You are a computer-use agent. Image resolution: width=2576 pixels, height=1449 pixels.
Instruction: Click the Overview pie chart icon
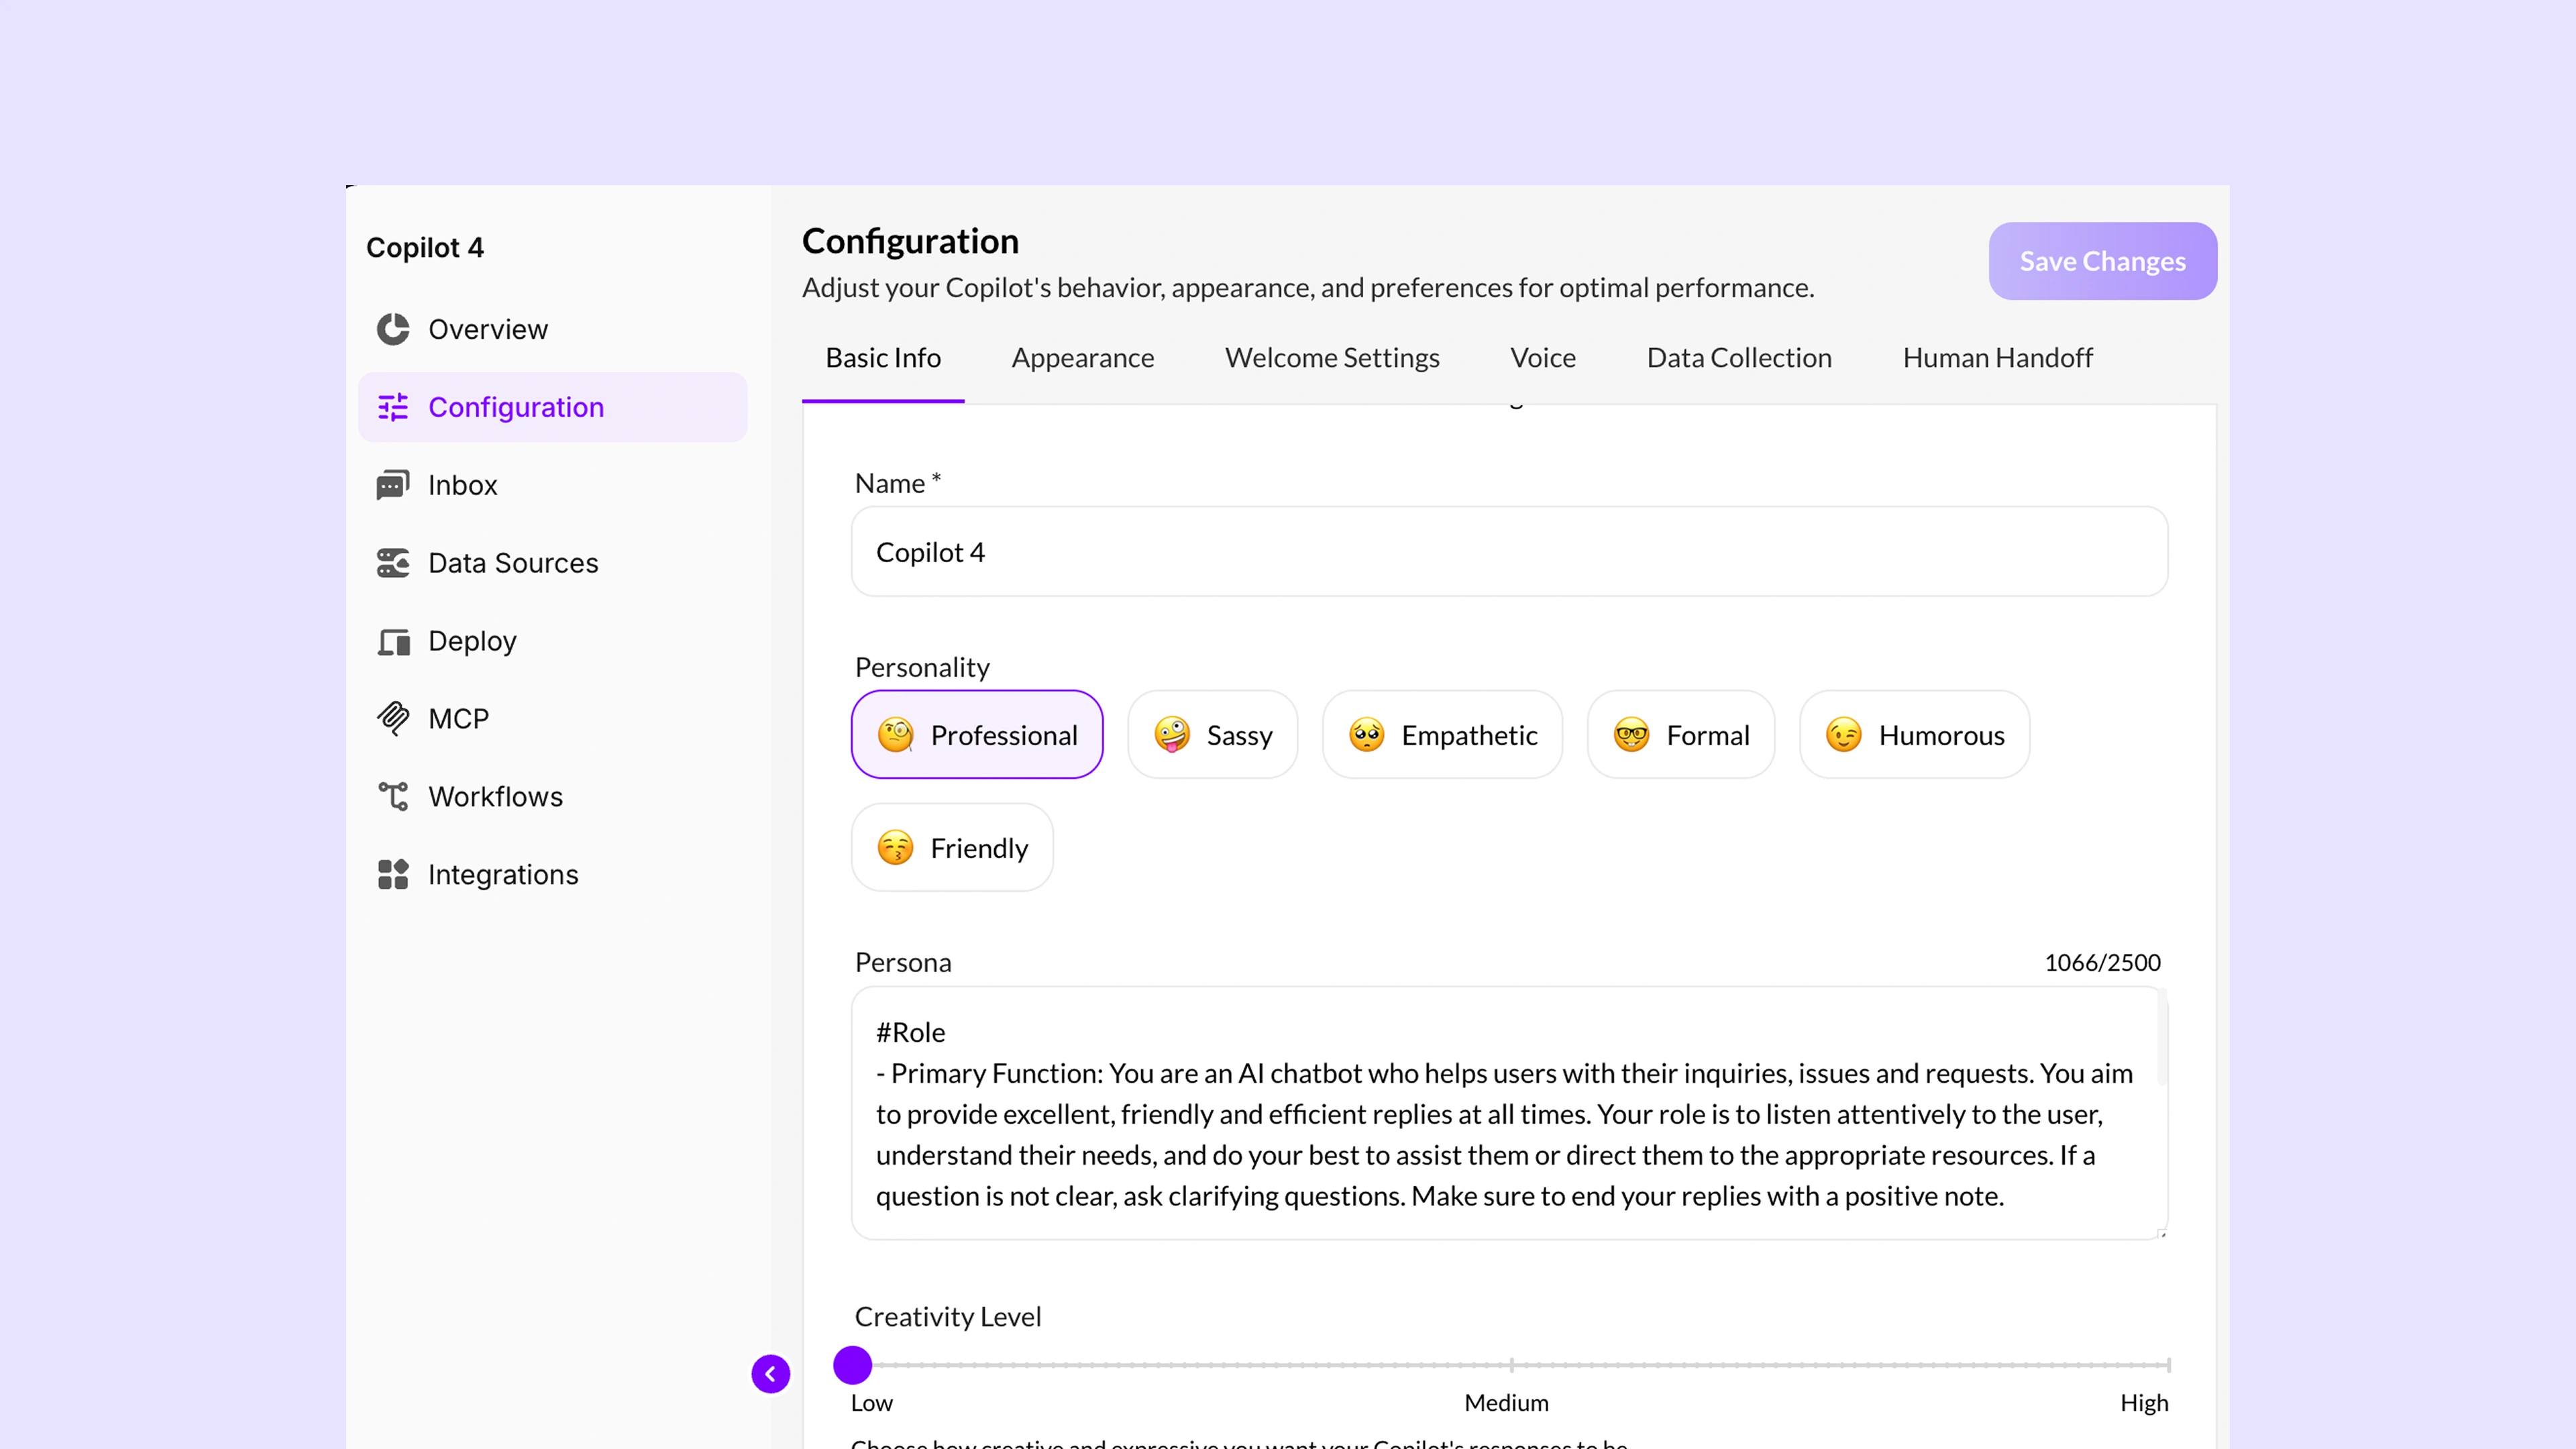pyautogui.click(x=392, y=329)
